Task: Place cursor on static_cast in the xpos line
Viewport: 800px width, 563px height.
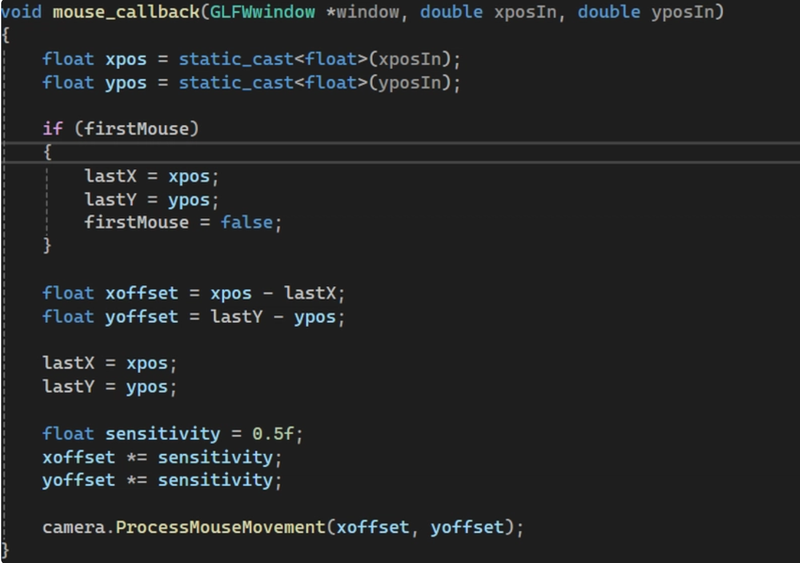Action: (236, 60)
